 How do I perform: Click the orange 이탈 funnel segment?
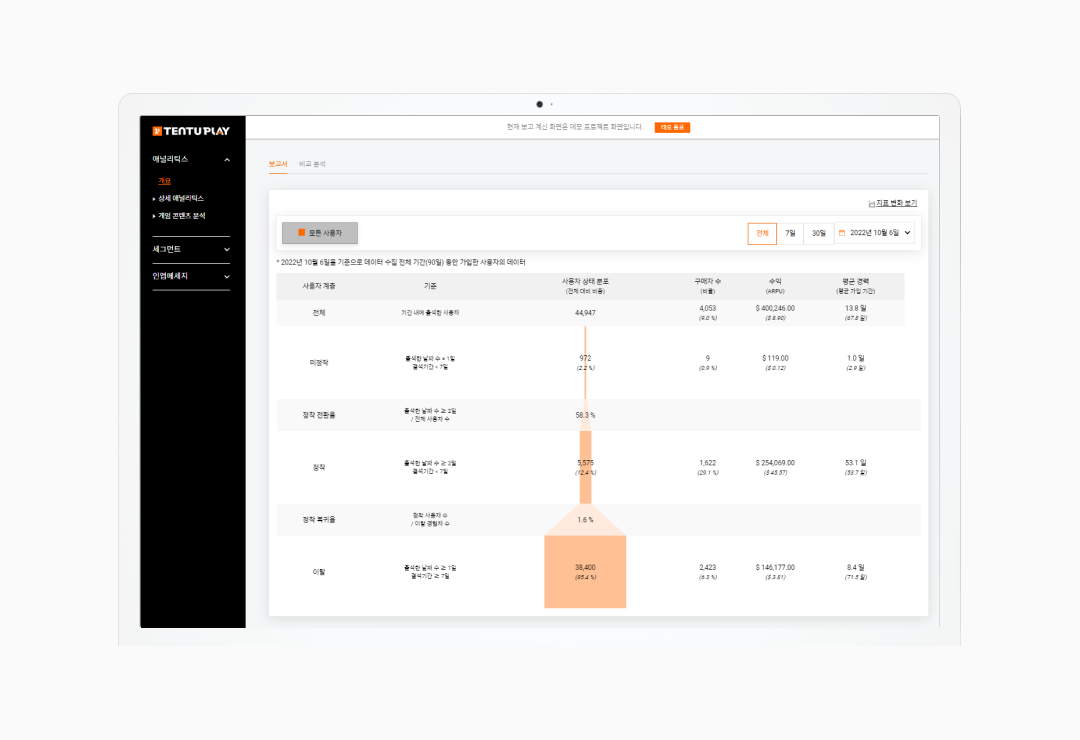coord(585,570)
